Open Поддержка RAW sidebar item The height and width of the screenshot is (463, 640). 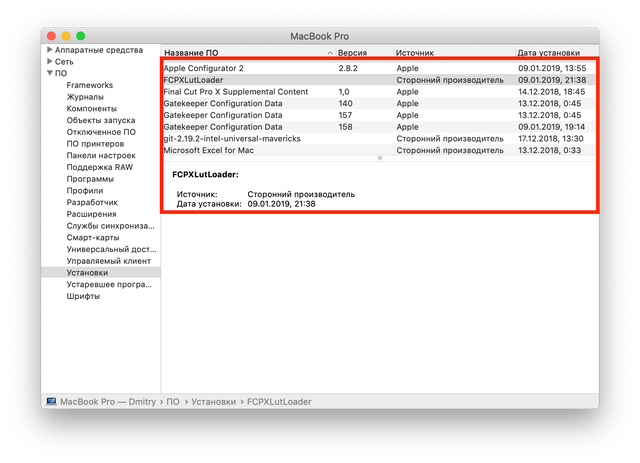click(100, 167)
